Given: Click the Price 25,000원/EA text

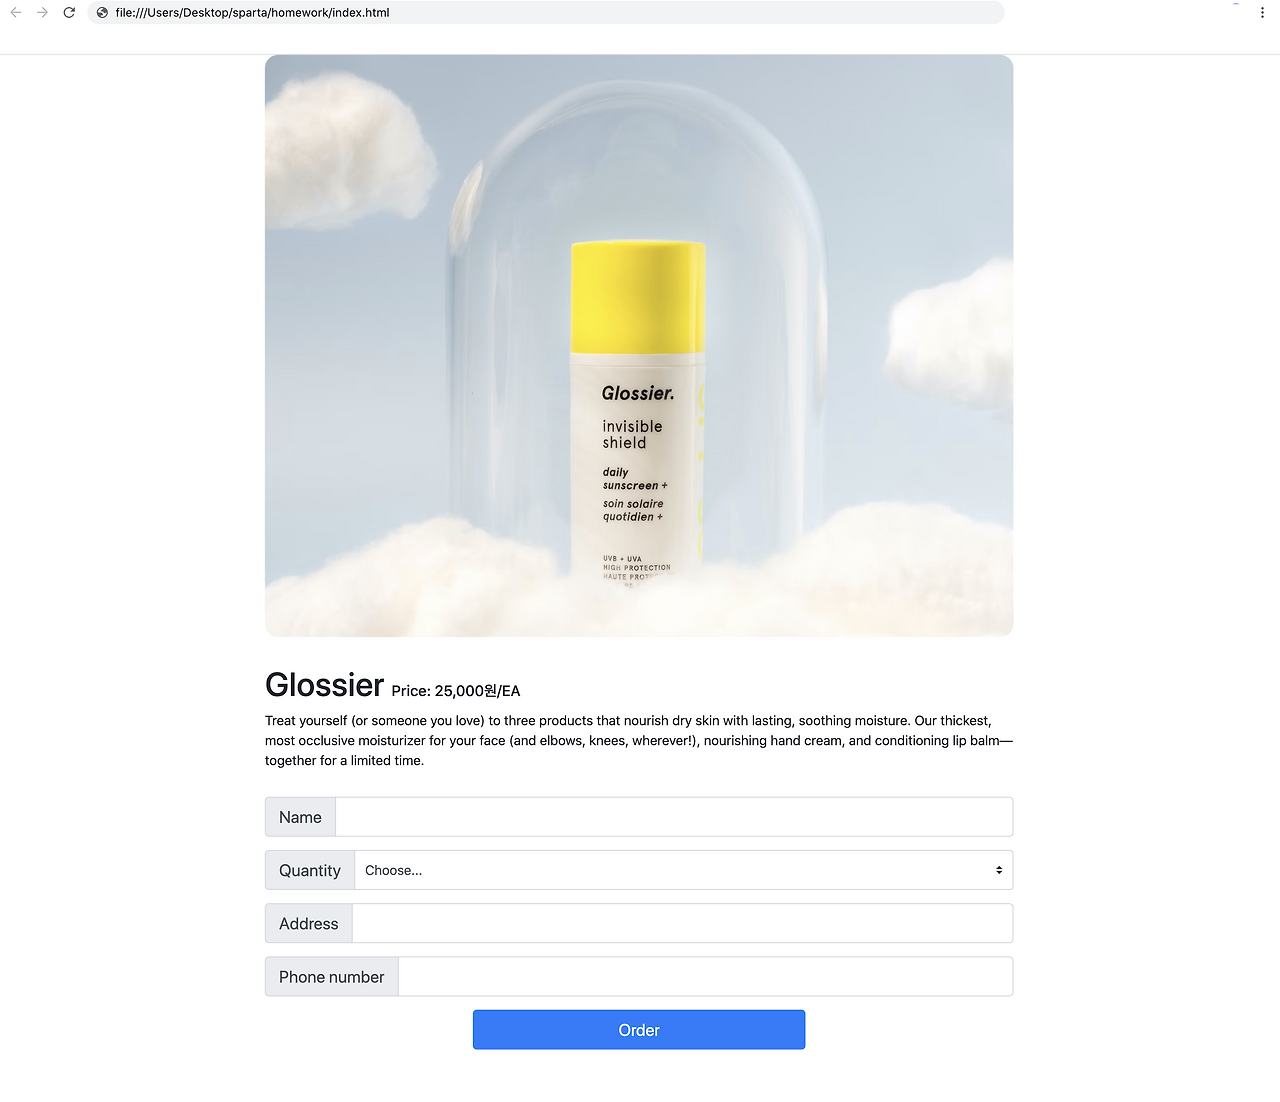Looking at the screenshot, I should pyautogui.click(x=456, y=691).
